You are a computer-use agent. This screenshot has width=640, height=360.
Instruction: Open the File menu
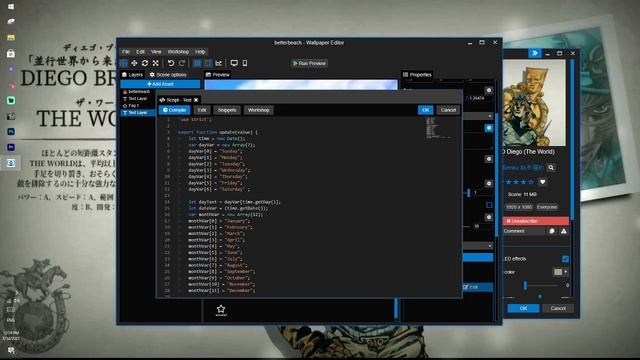(x=126, y=52)
